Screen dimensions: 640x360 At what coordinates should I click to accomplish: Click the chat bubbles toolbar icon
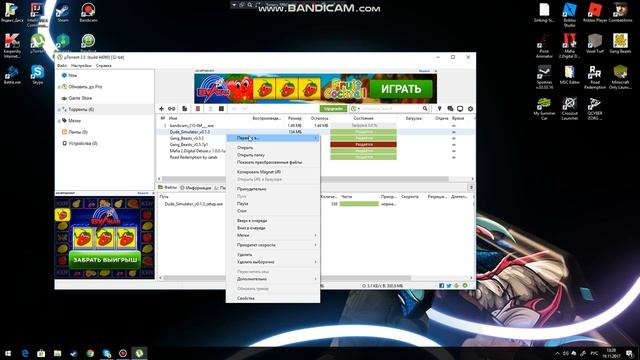[450, 109]
